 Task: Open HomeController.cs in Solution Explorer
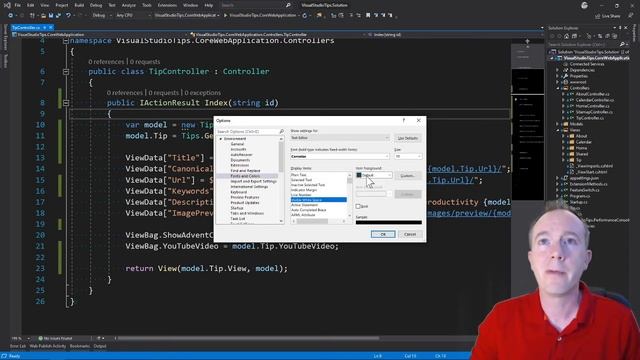tap(592, 106)
